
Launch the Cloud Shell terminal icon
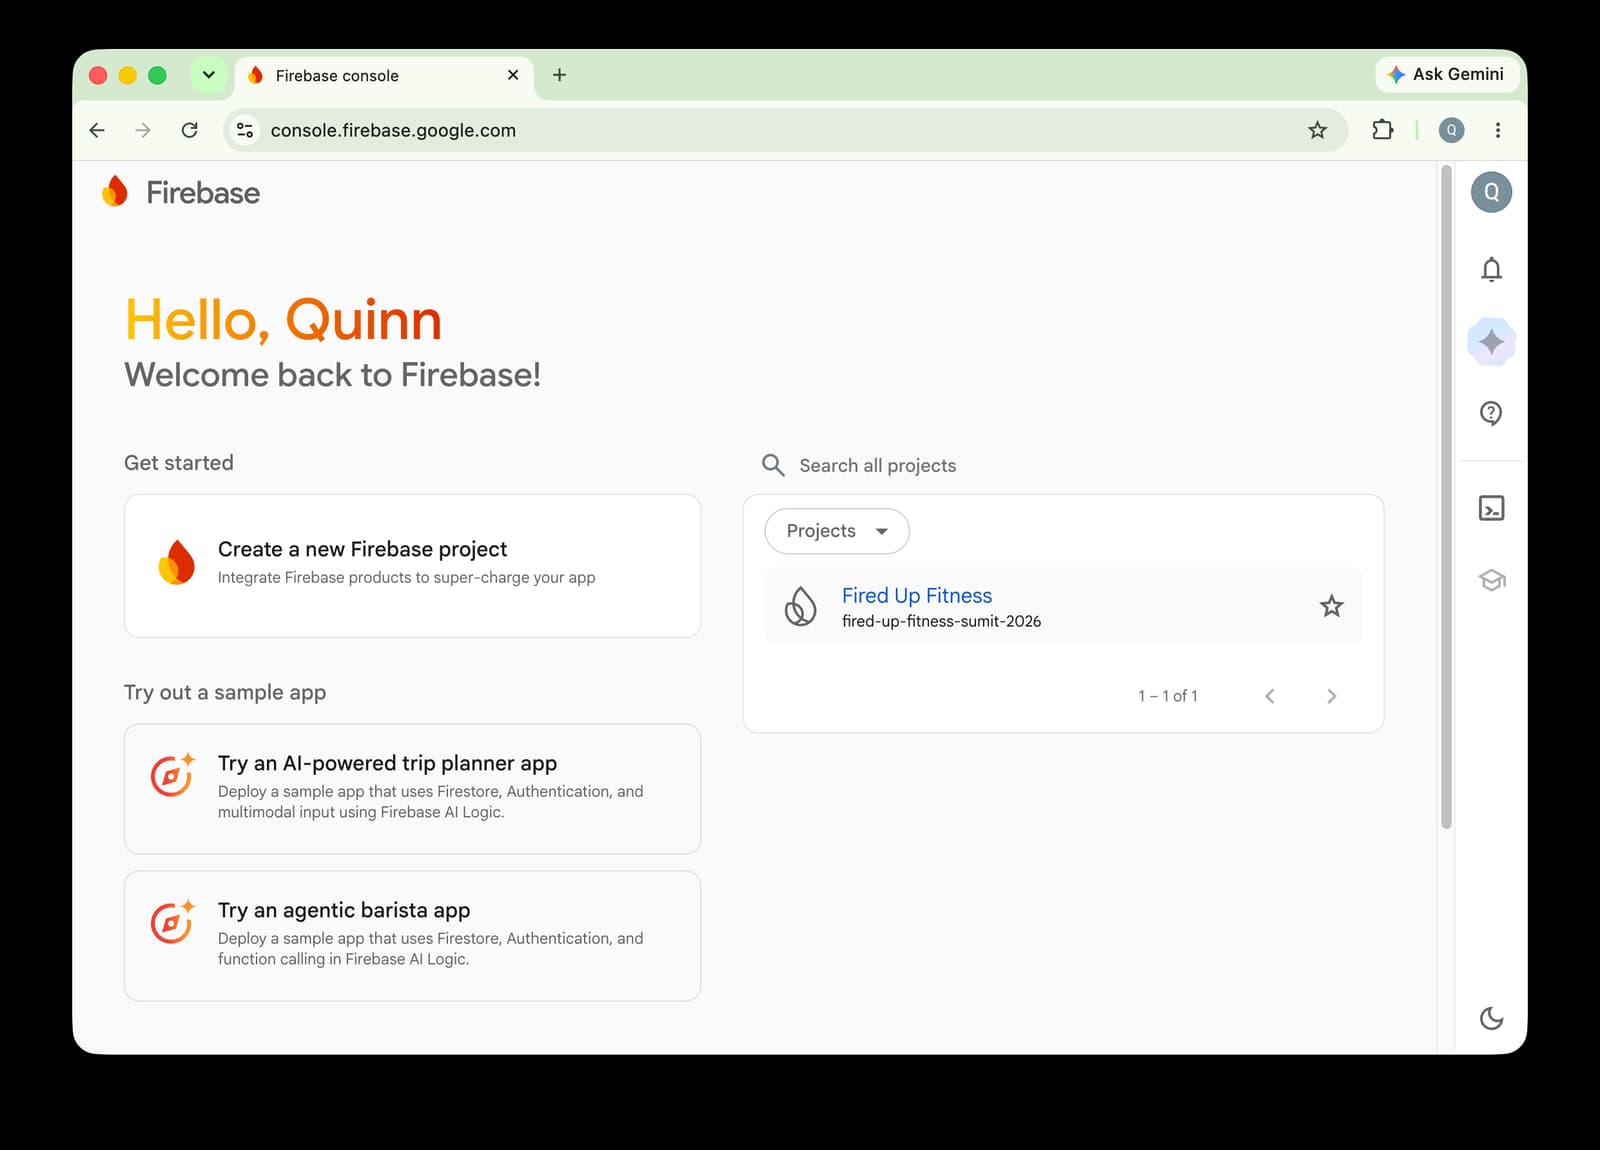1491,508
